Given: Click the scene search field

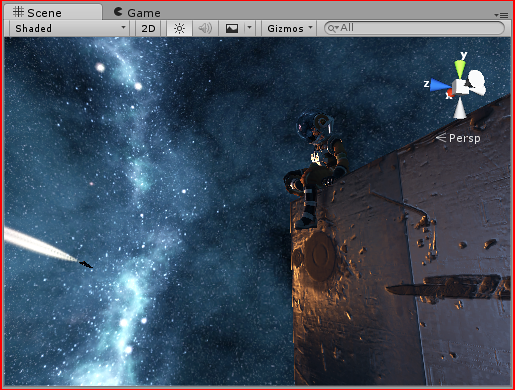Looking at the screenshot, I should [414, 28].
